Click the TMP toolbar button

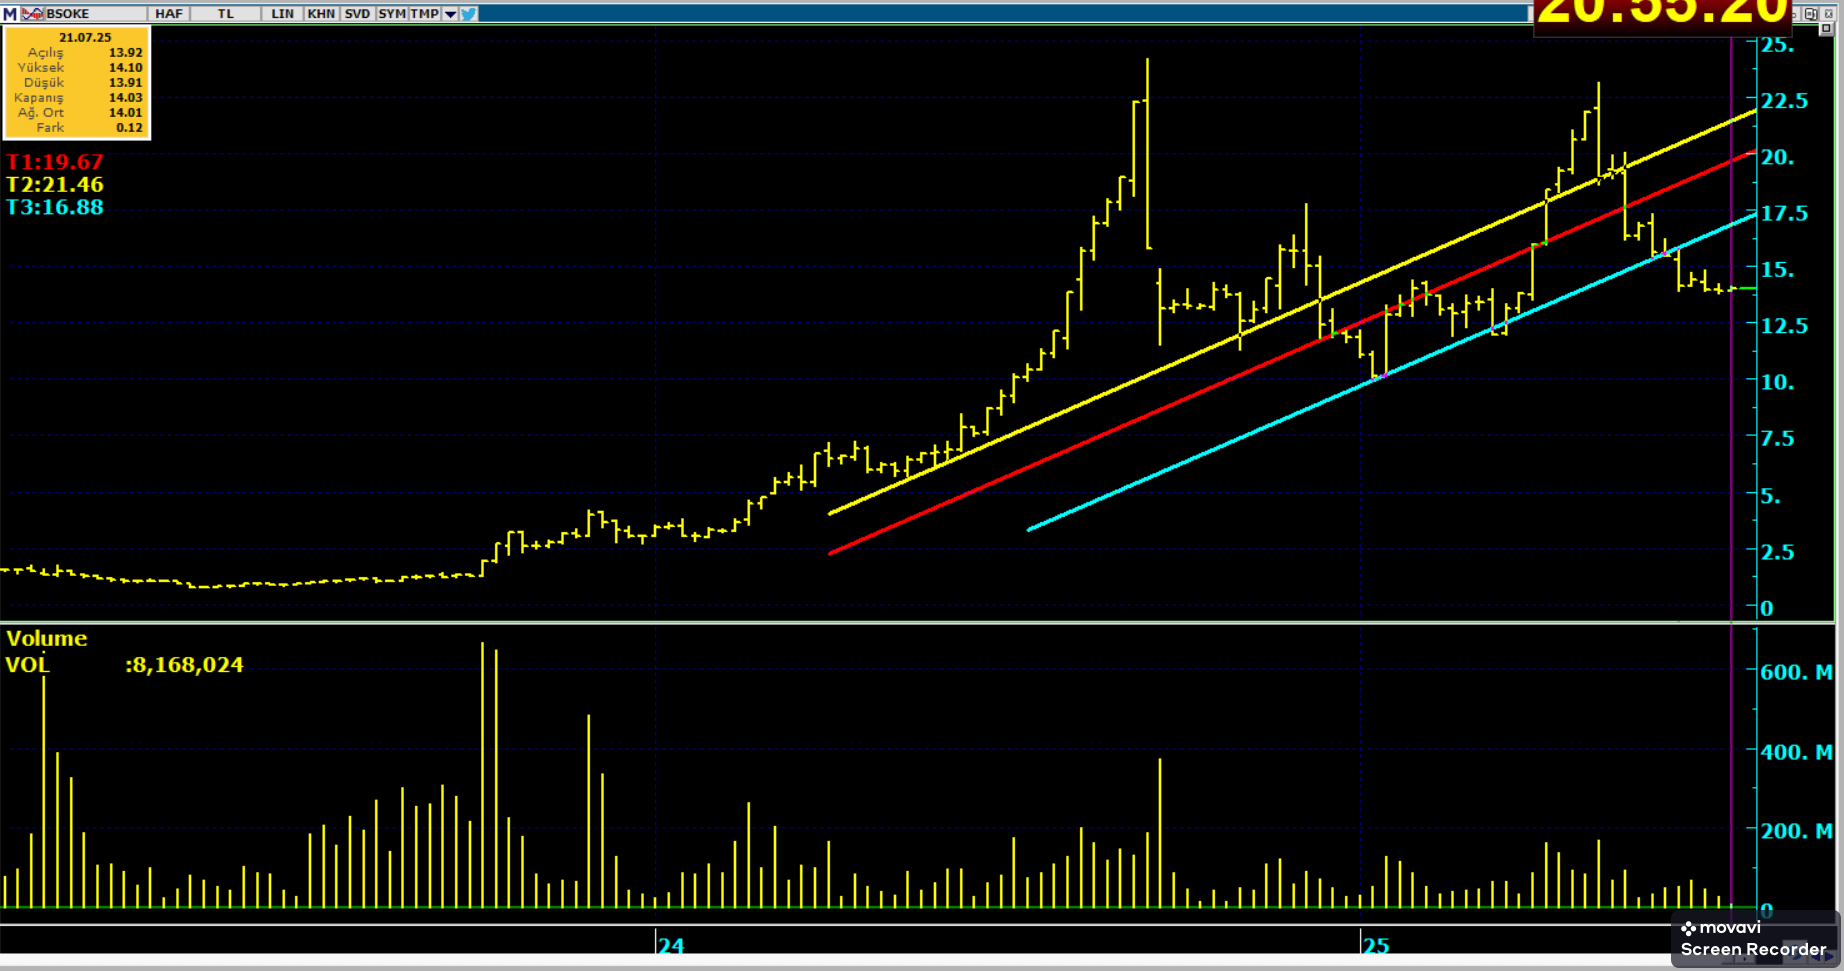point(425,14)
